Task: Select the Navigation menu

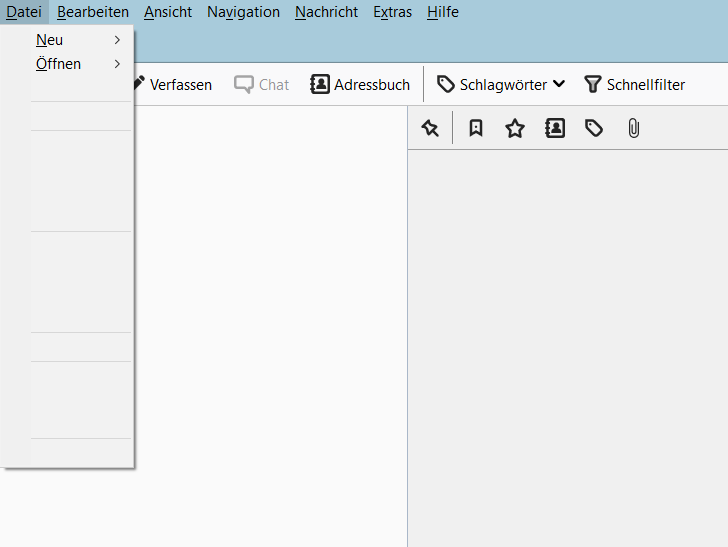Action: (x=243, y=12)
